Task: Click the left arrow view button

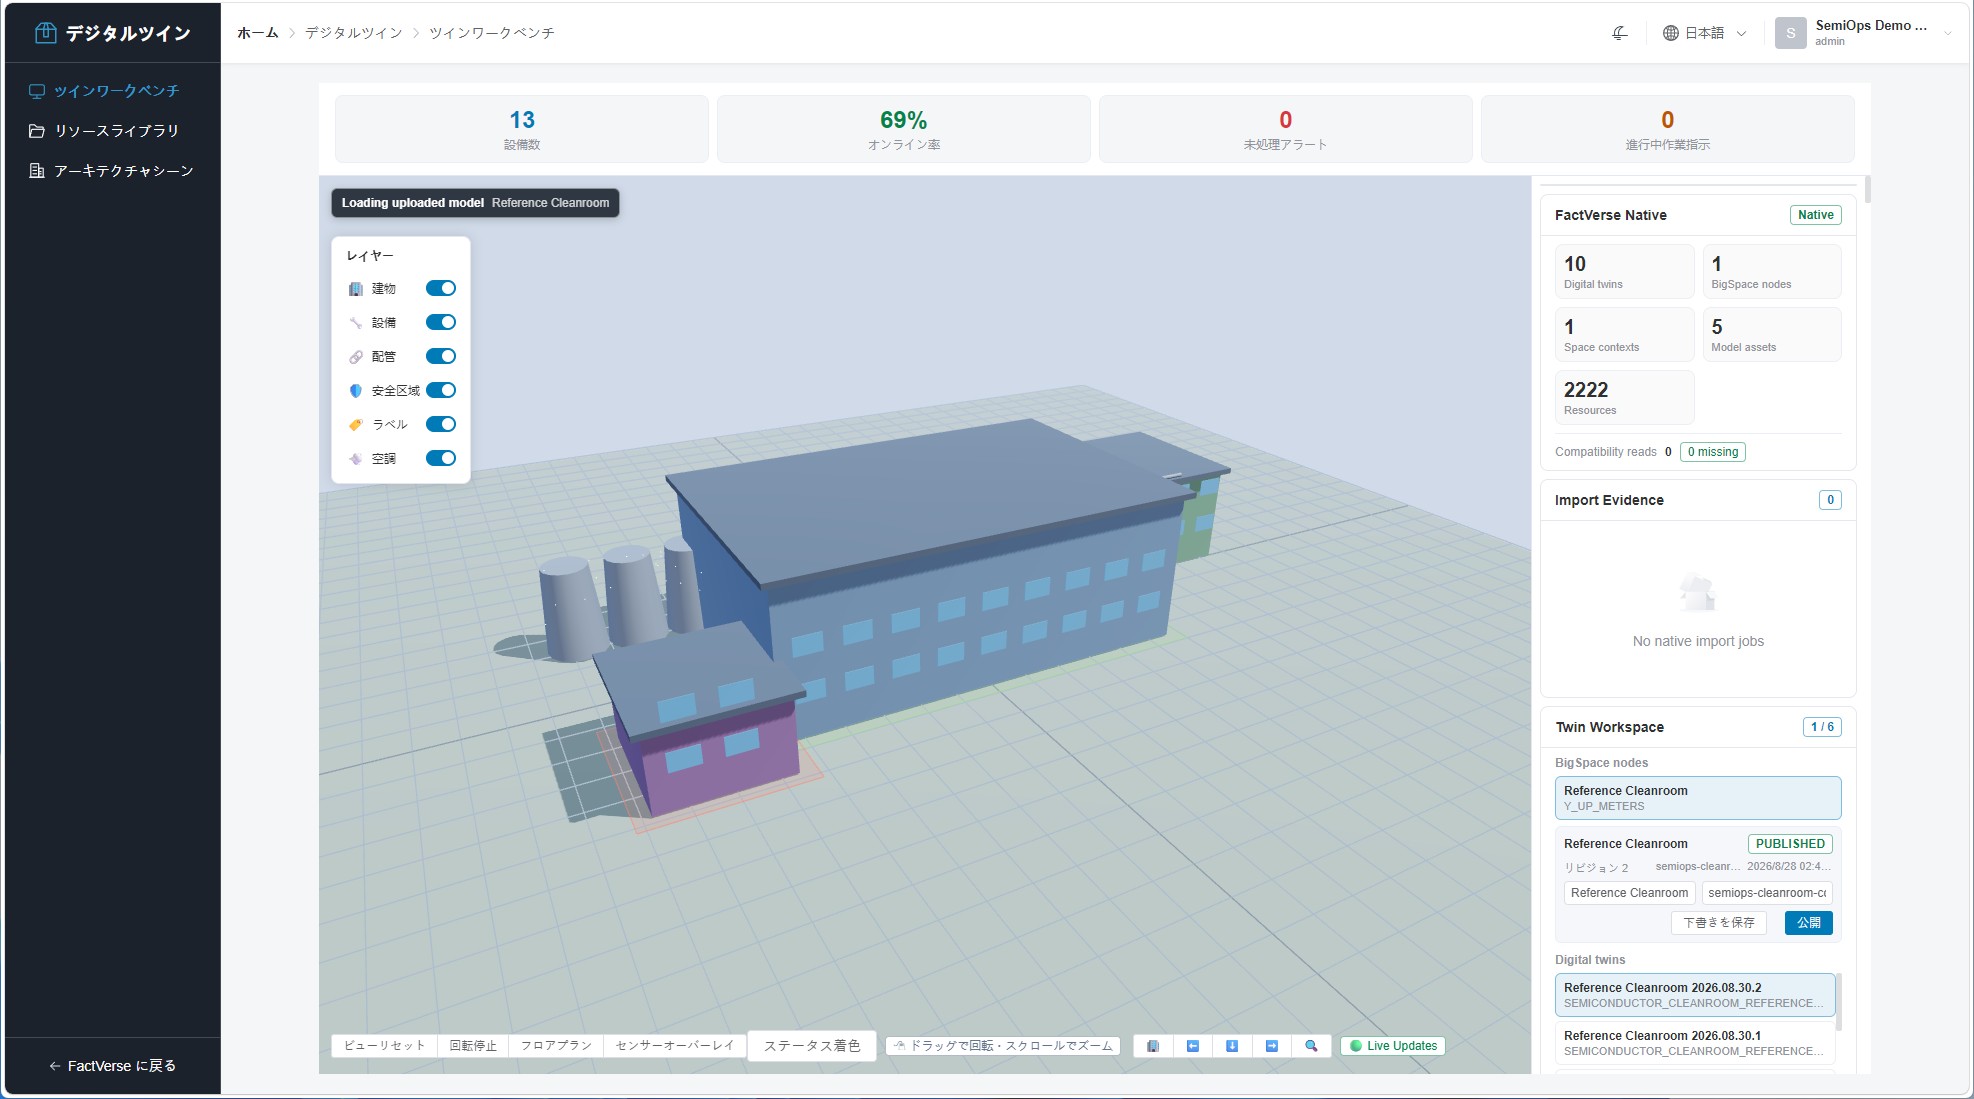Action: 1192,1046
